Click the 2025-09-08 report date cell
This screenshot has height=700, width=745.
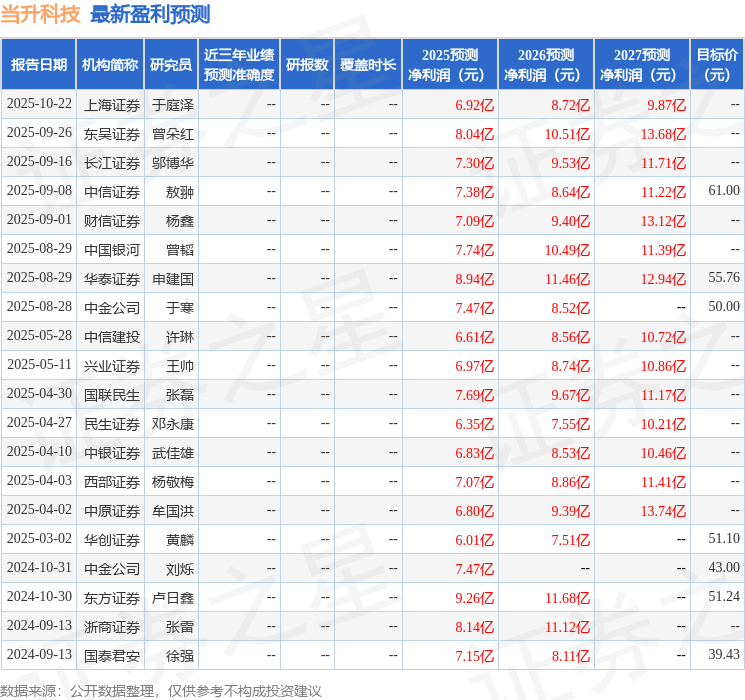(39, 191)
